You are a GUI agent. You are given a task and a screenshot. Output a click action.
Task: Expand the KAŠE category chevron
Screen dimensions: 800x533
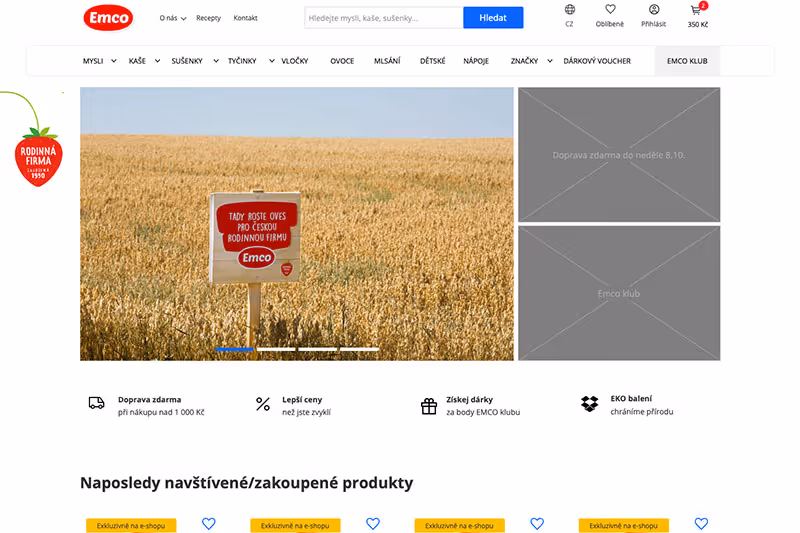(157, 61)
